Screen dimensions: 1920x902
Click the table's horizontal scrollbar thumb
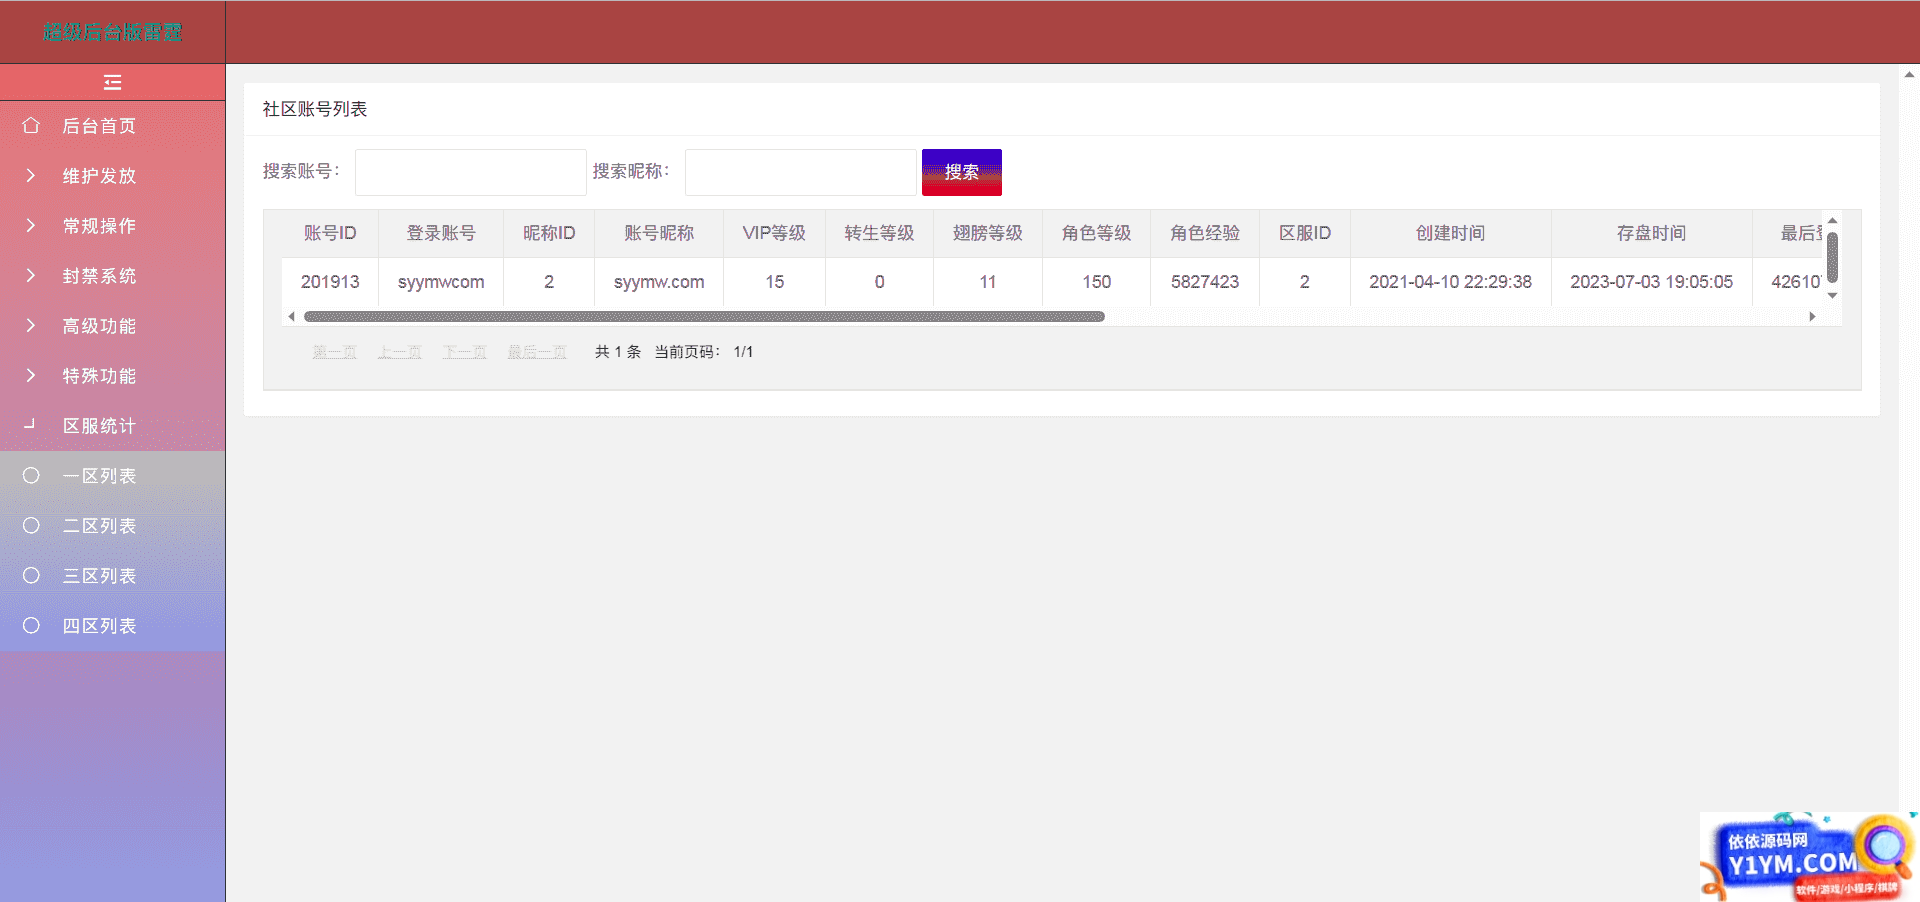point(704,317)
